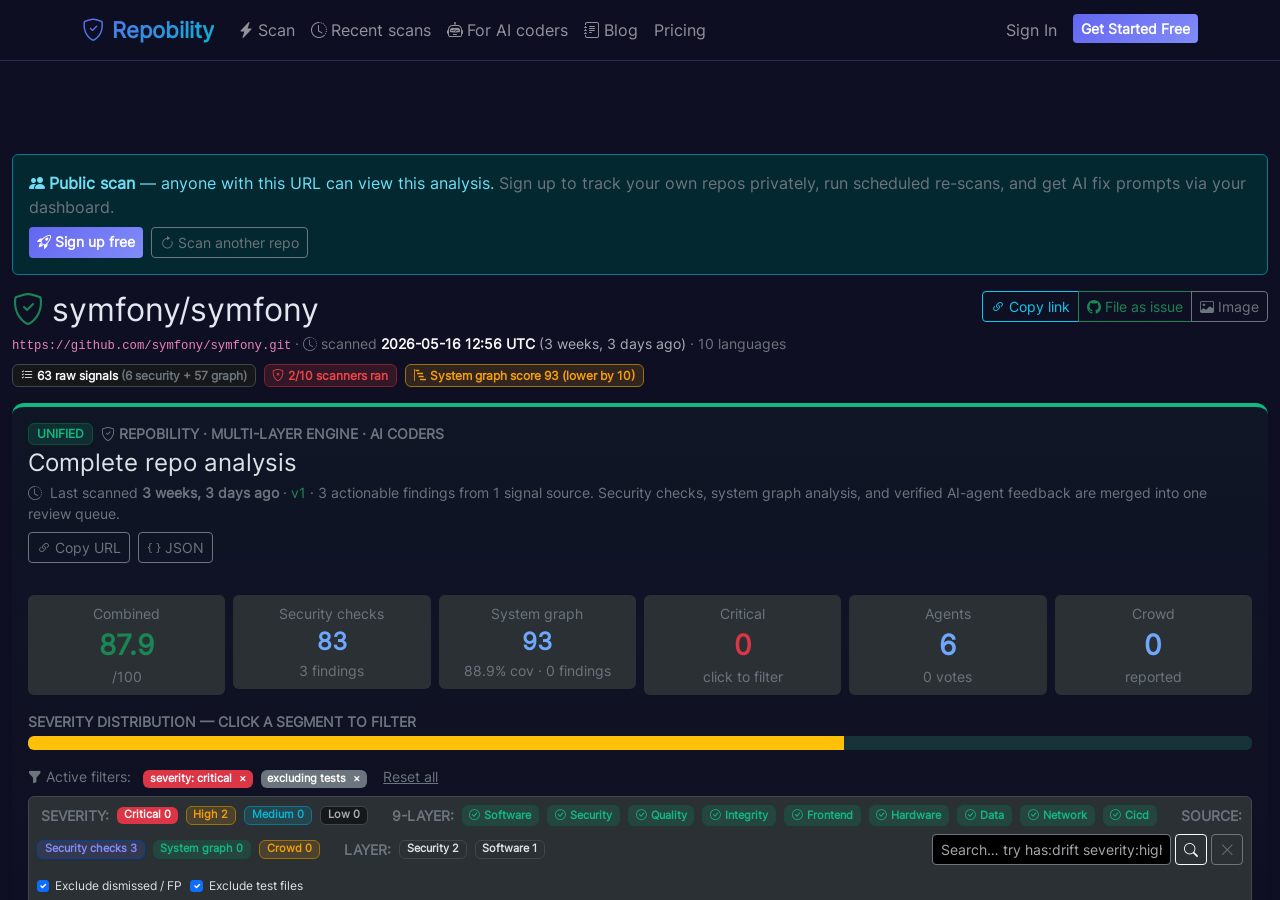Open the Blog nav link

(611, 30)
